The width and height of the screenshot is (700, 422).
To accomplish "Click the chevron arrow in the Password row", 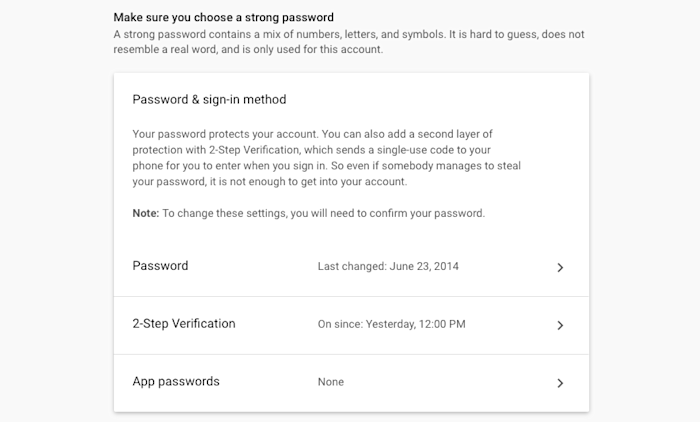I will [560, 267].
